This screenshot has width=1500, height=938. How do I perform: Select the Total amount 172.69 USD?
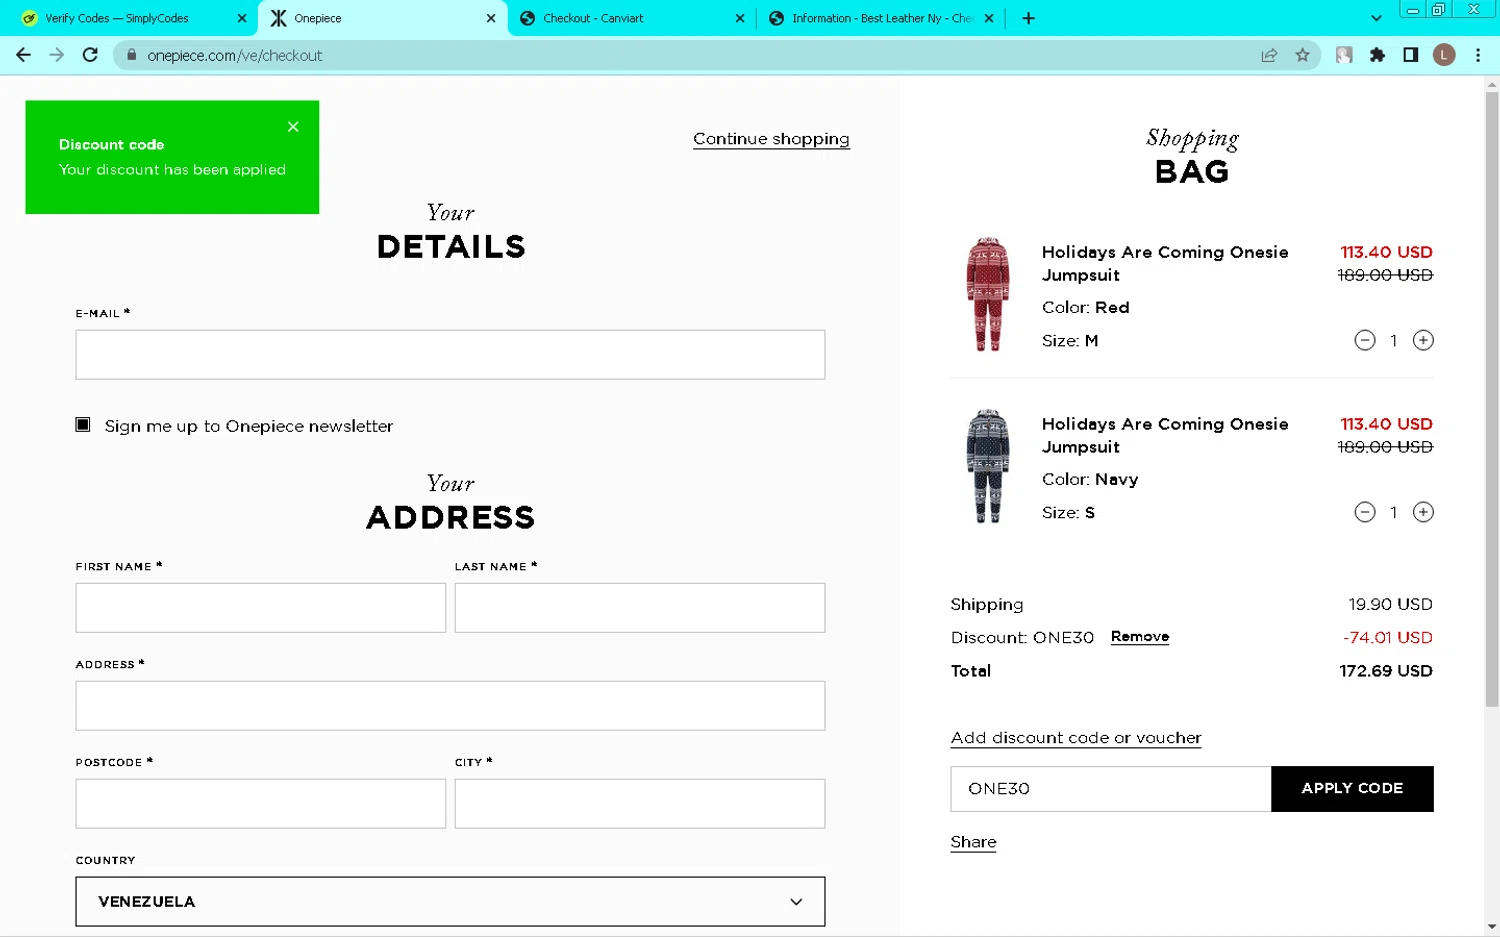1386,671
